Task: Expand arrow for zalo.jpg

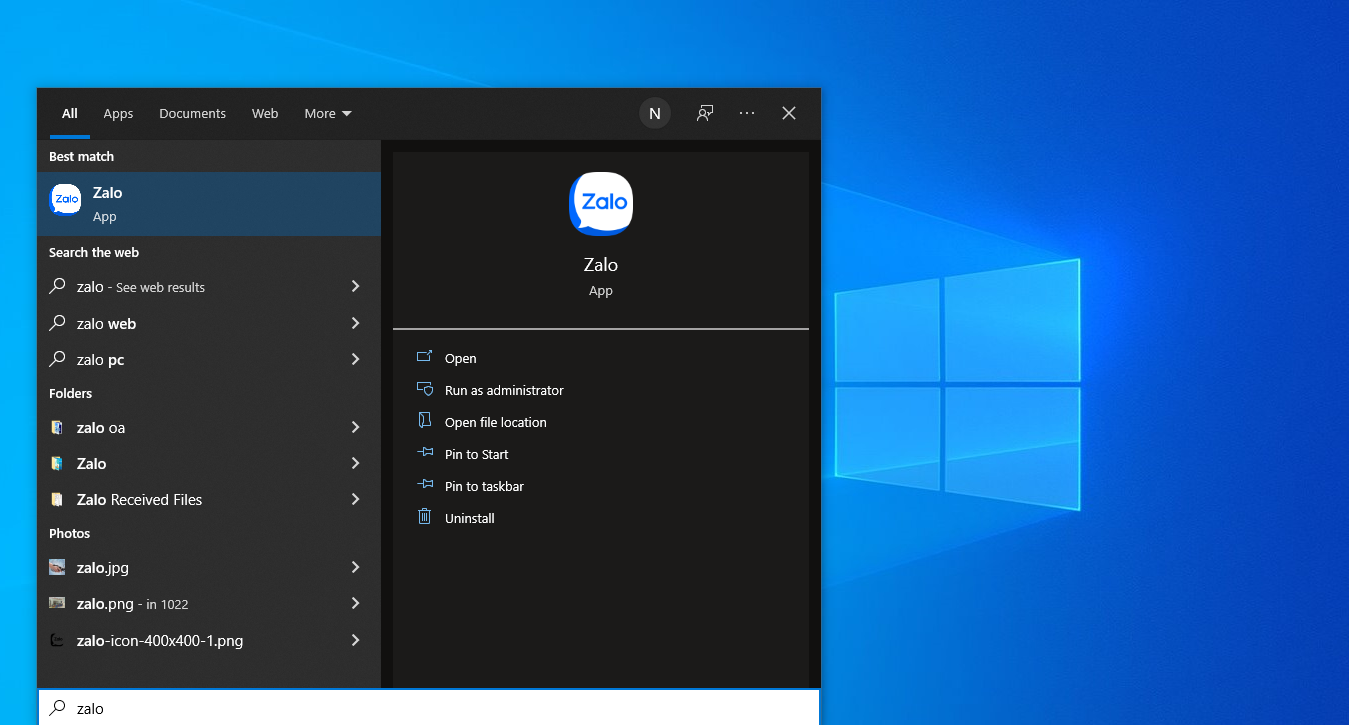Action: click(355, 567)
